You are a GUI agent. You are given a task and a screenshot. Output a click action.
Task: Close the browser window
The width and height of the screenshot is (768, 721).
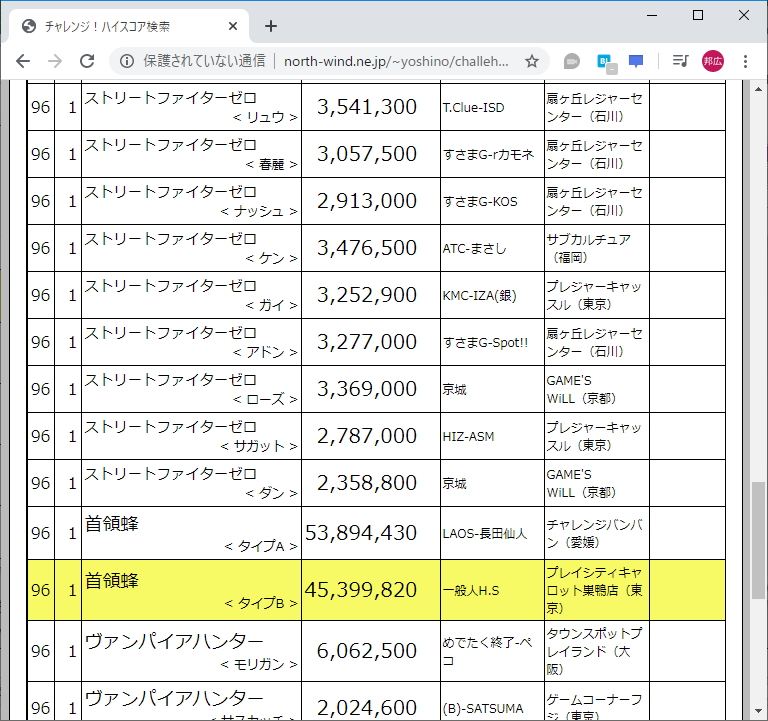click(x=744, y=15)
